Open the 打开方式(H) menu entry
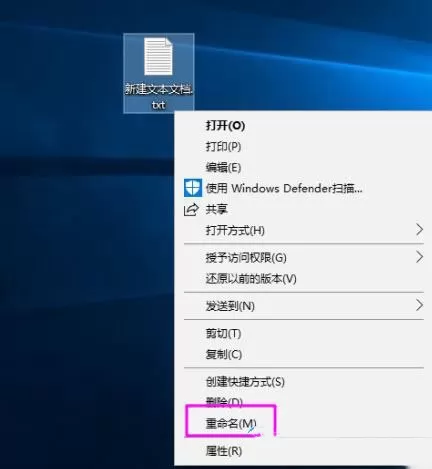 235,230
